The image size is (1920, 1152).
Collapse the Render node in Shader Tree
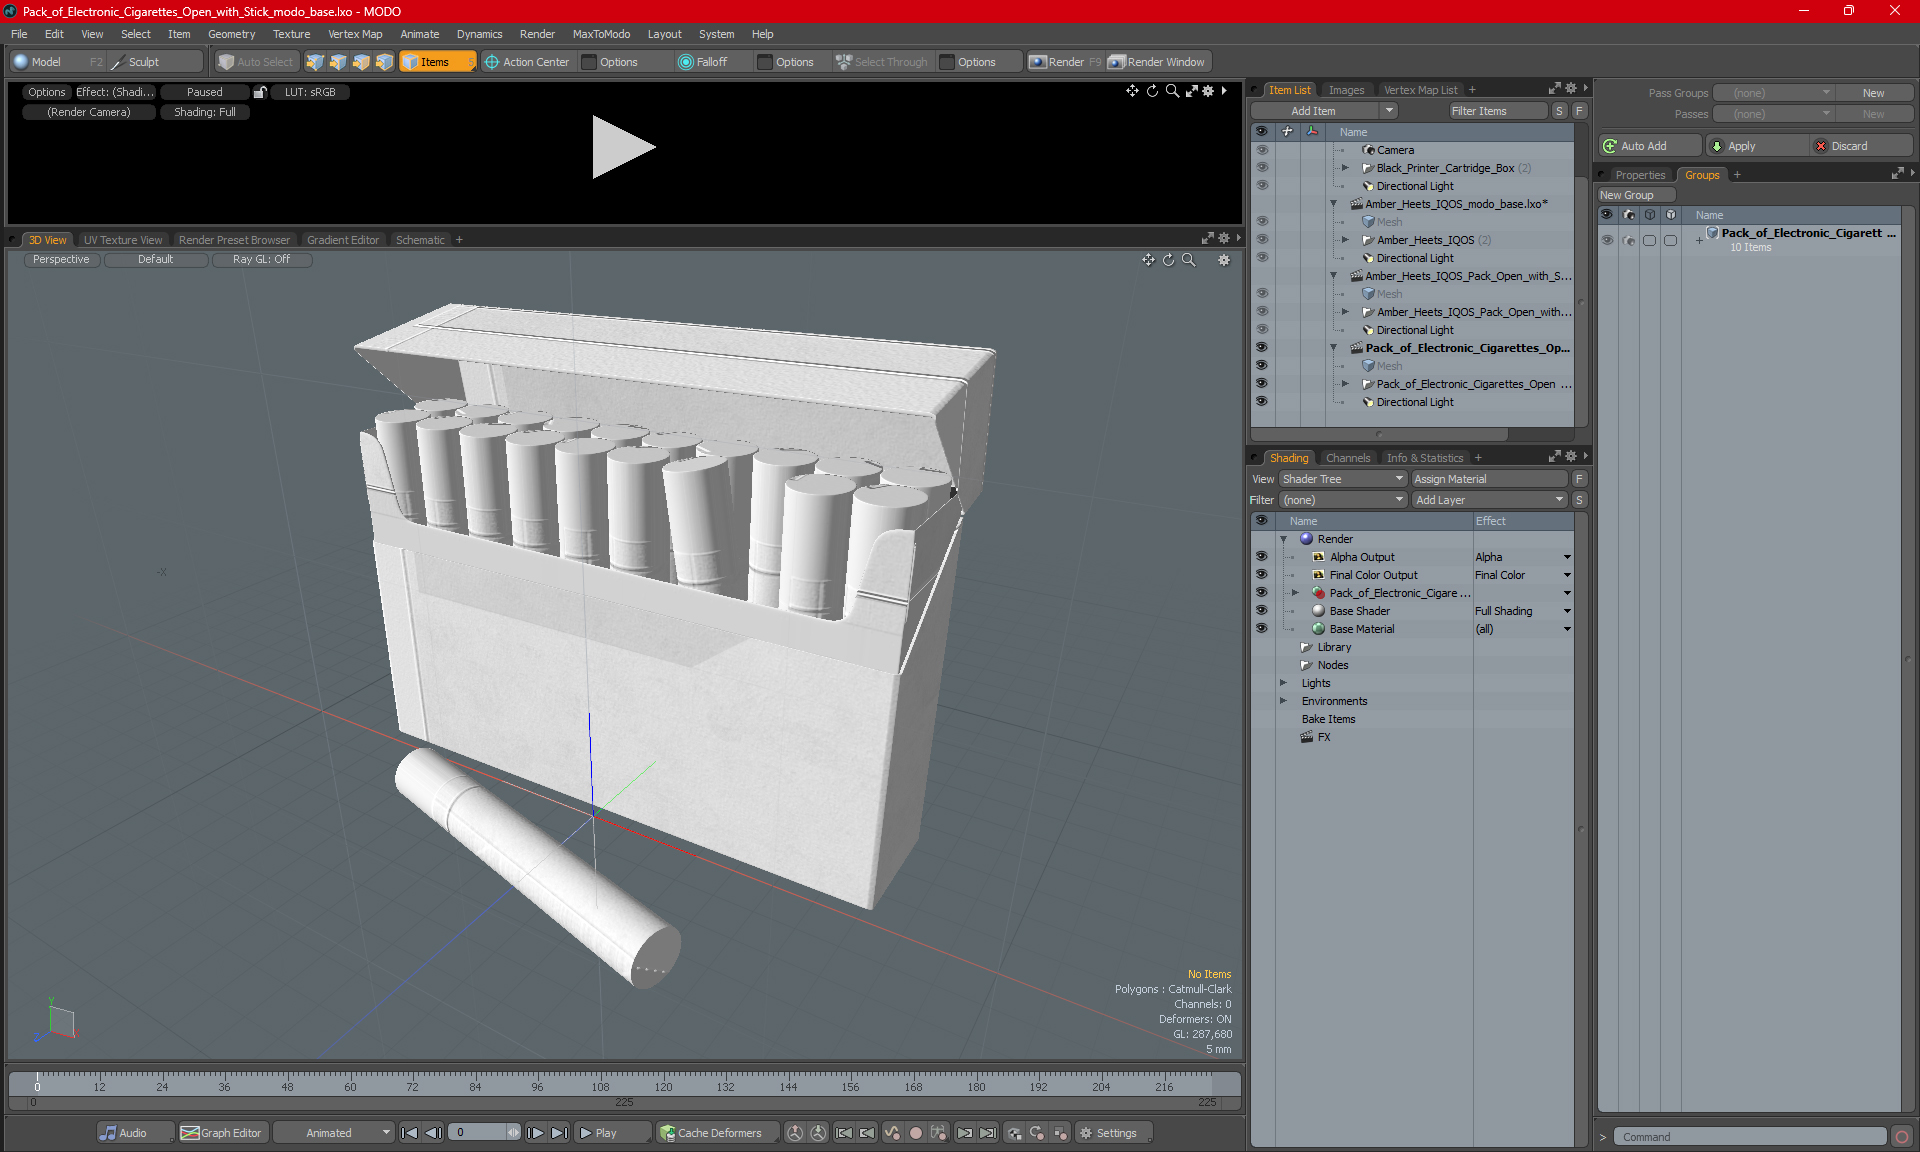tap(1284, 539)
